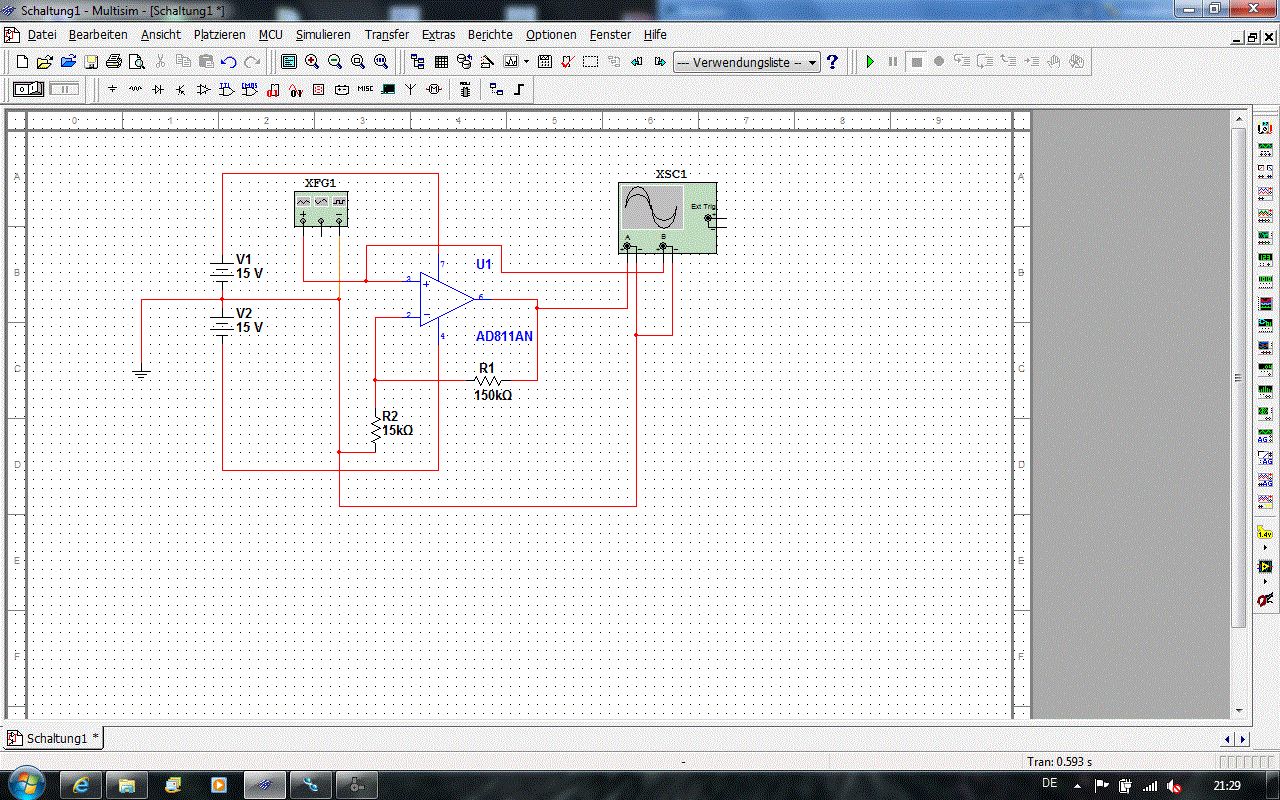Expand the measurement probe arrow below 1.4v

tap(1265, 548)
